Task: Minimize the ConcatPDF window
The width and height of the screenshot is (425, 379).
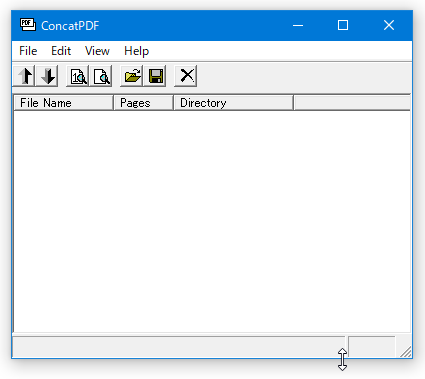Action: [298, 25]
